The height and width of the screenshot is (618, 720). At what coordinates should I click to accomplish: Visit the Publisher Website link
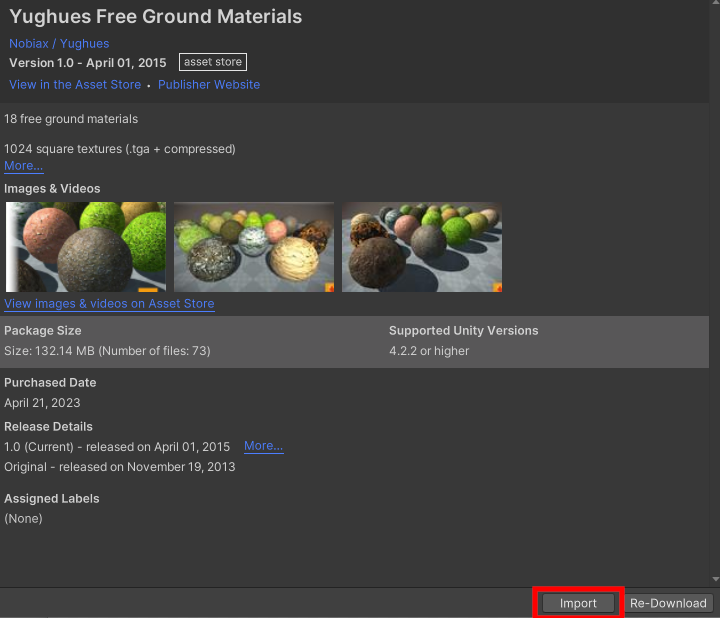(209, 84)
